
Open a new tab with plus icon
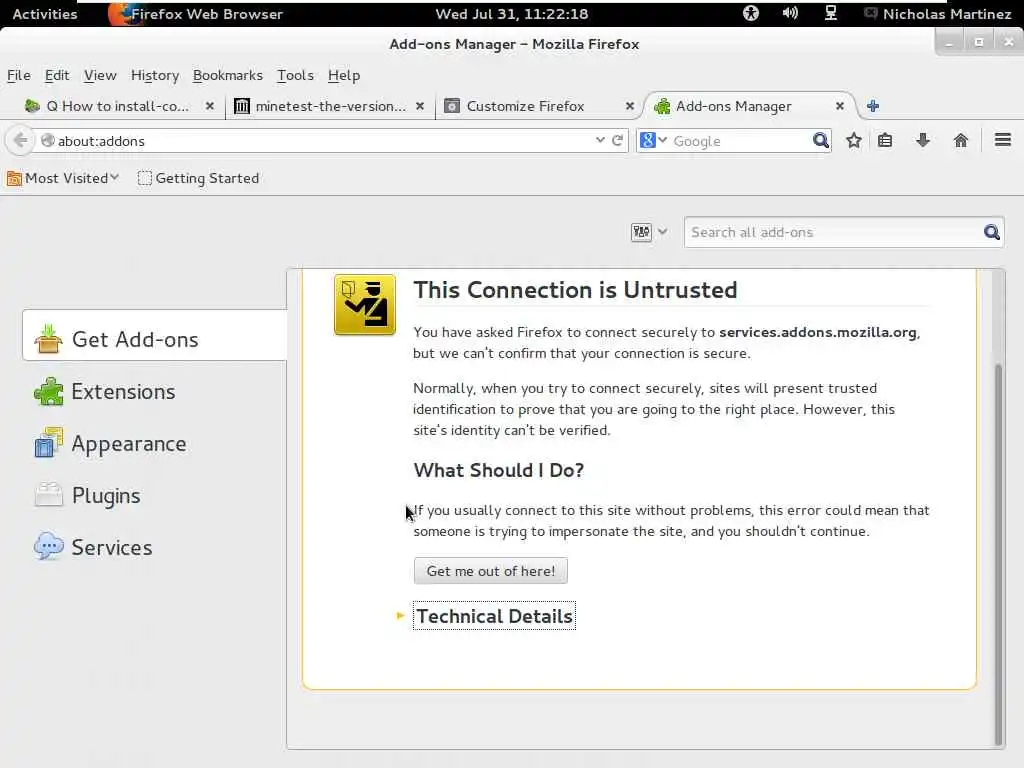(873, 106)
